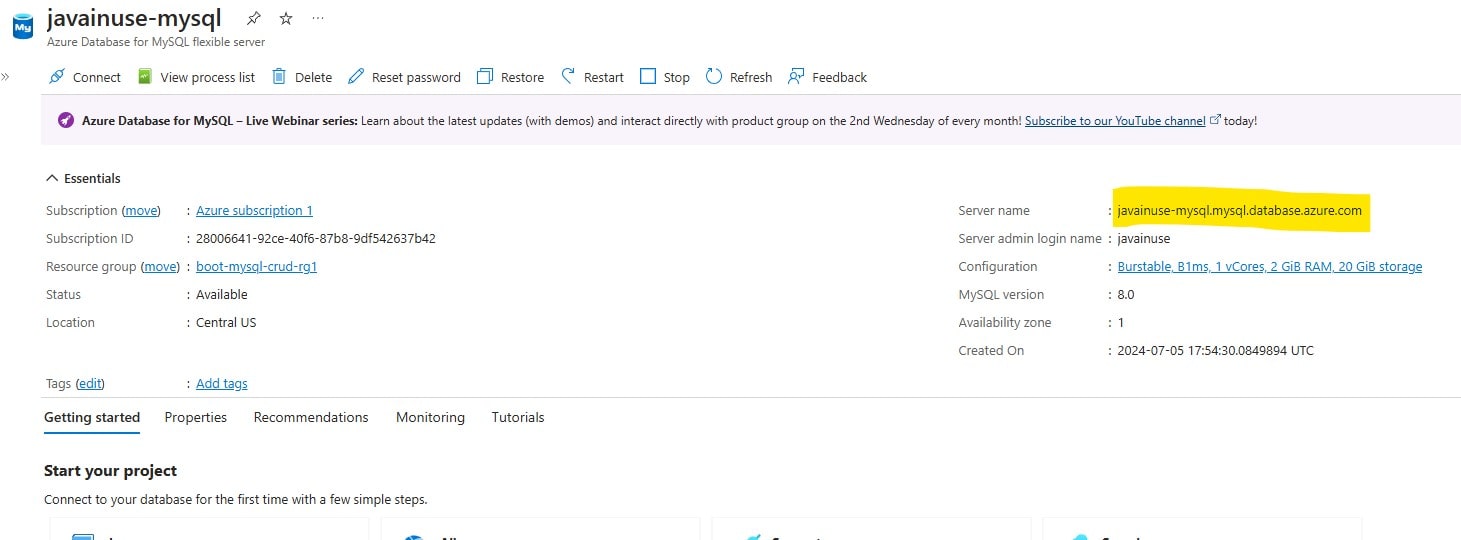Click the rocket webinar banner icon

(65, 120)
